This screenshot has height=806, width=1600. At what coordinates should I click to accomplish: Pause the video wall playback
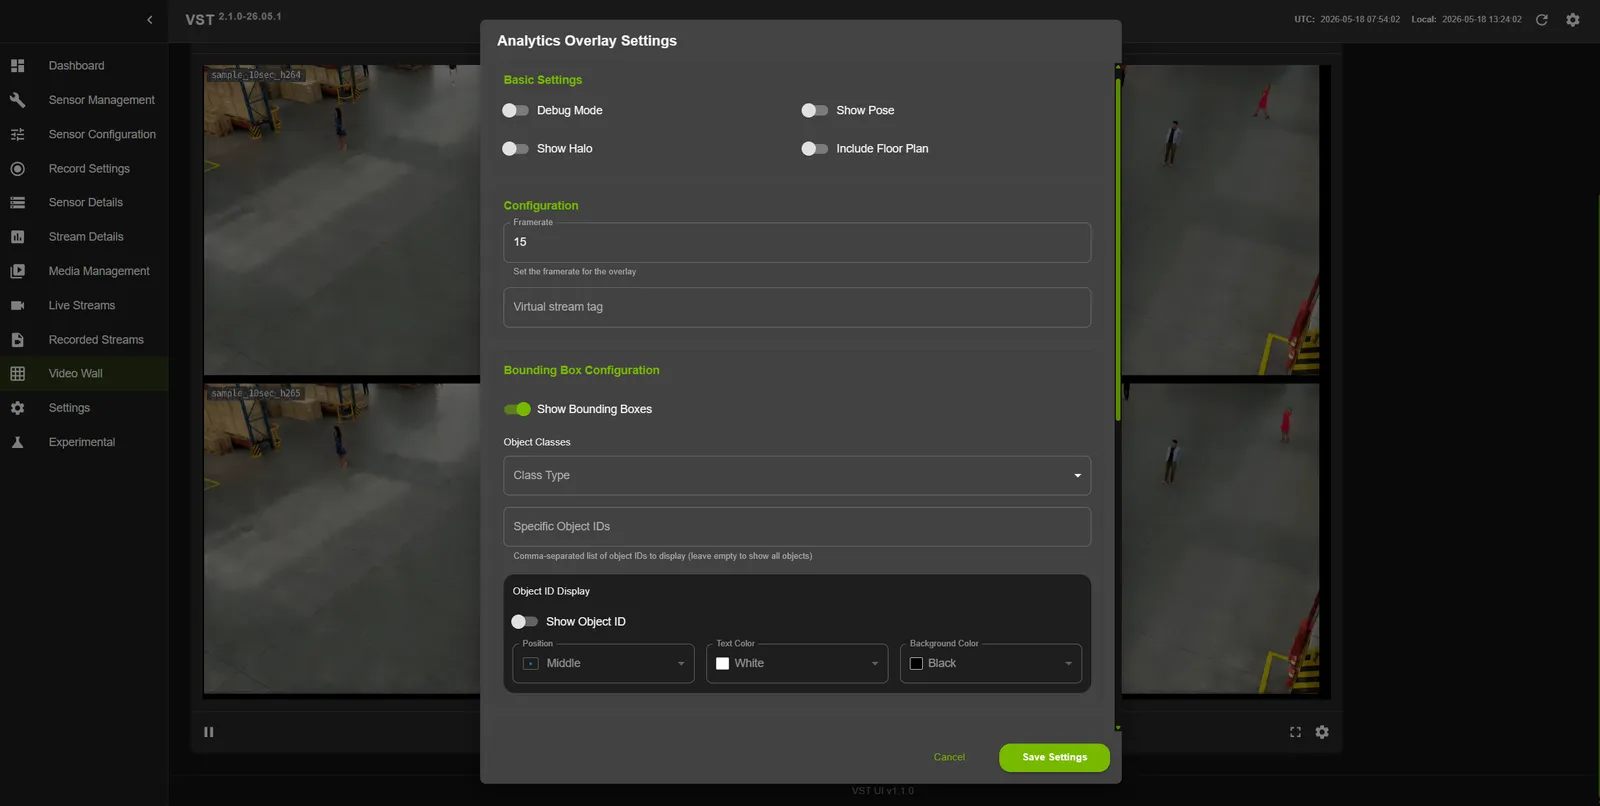(209, 732)
